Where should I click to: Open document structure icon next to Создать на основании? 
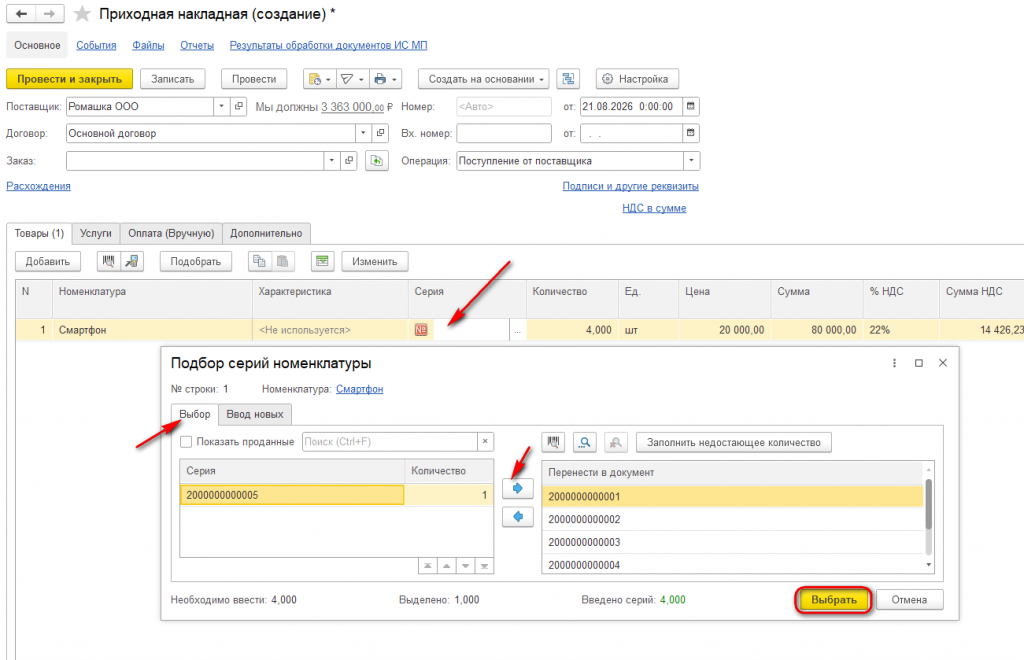coord(568,79)
